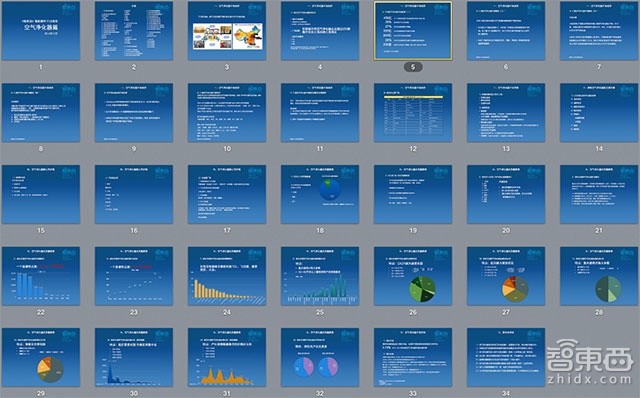
Task: Select slide 6 thumbnail
Action: (506, 31)
